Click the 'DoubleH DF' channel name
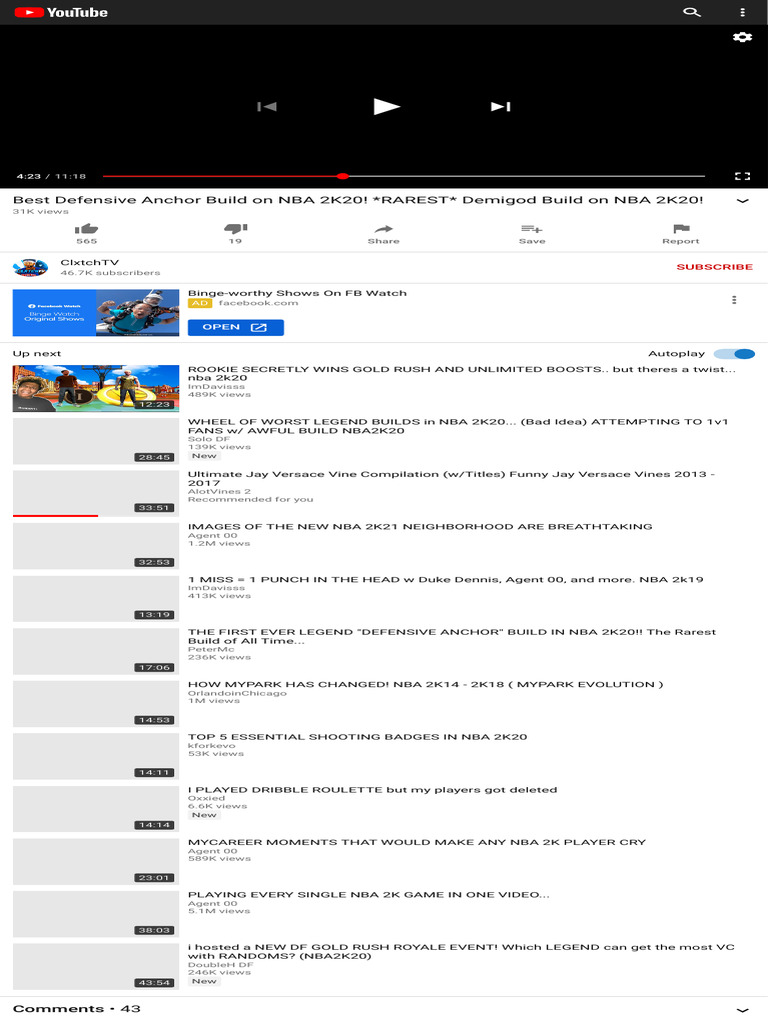 (x=221, y=965)
